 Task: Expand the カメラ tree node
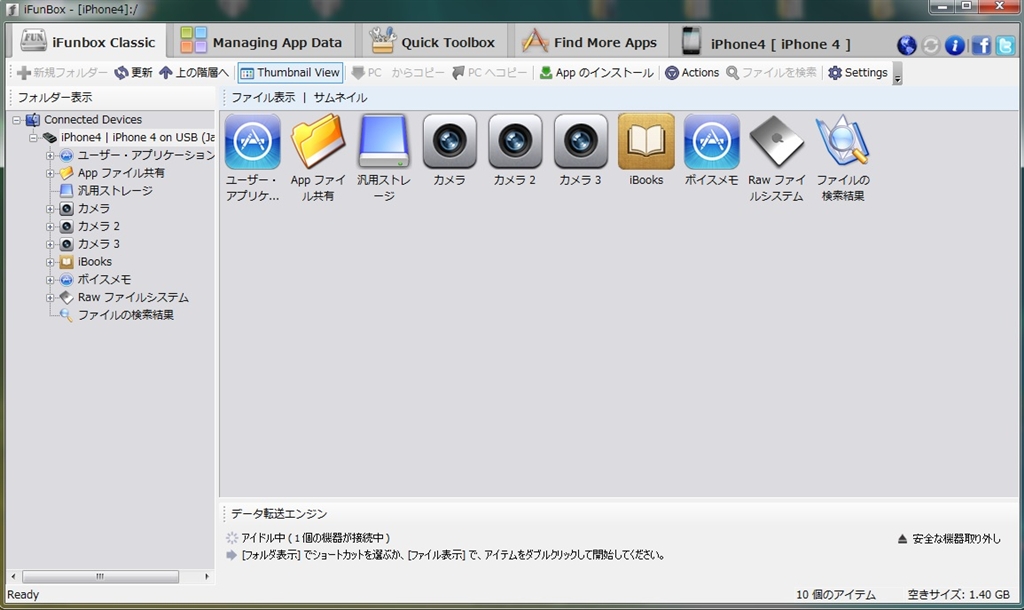click(x=50, y=208)
